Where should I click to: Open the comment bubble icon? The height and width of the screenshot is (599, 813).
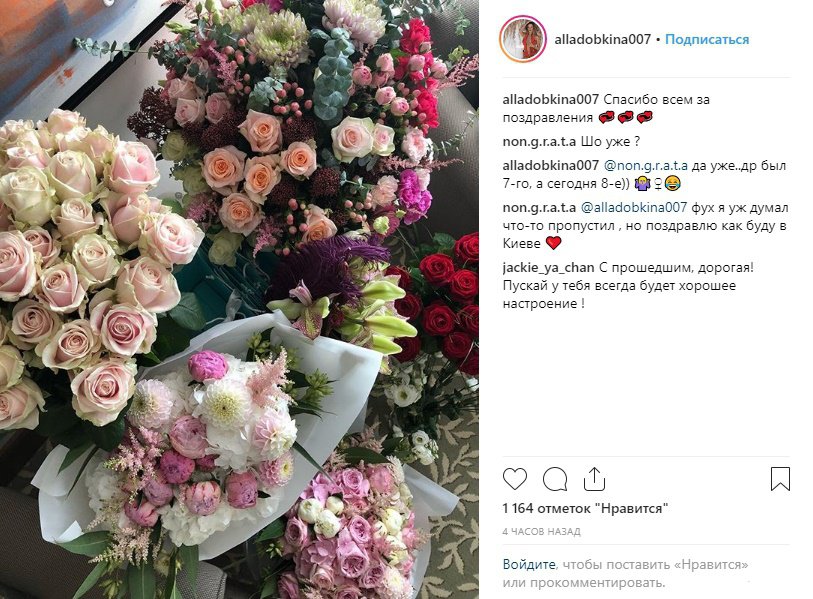coord(554,479)
